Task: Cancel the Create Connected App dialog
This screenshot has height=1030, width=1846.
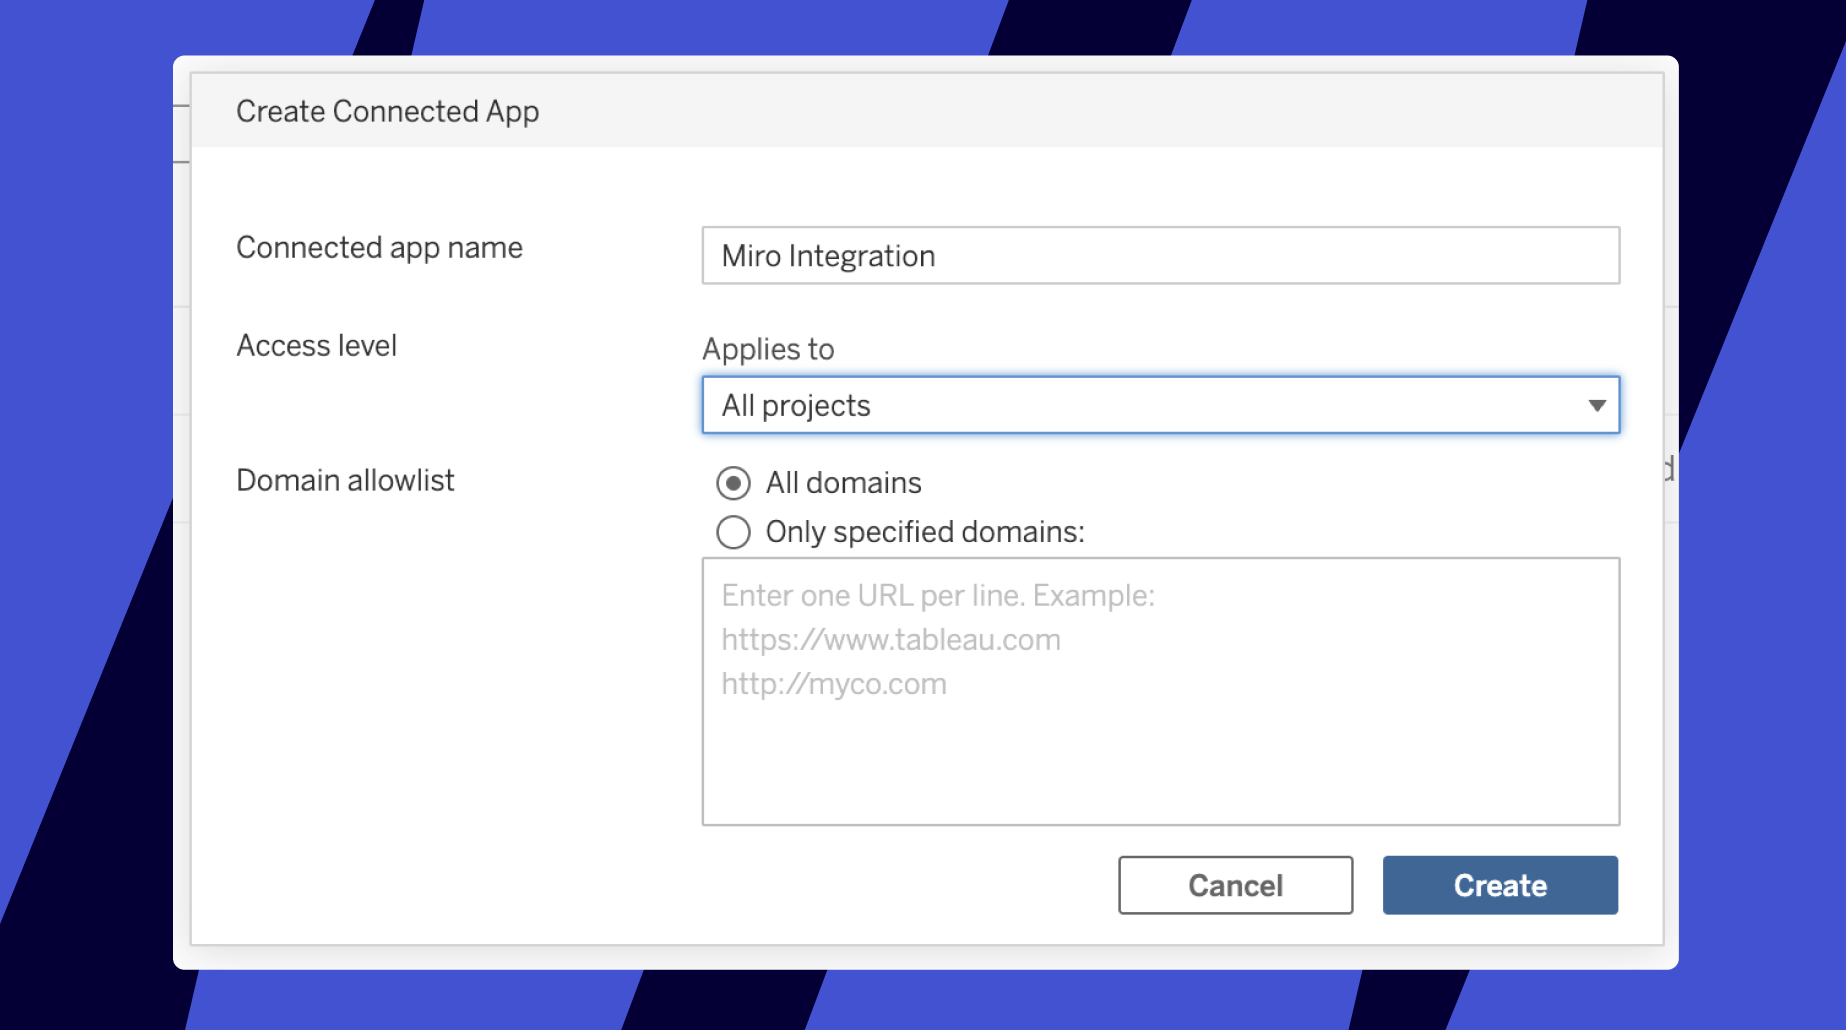Action: (1235, 885)
